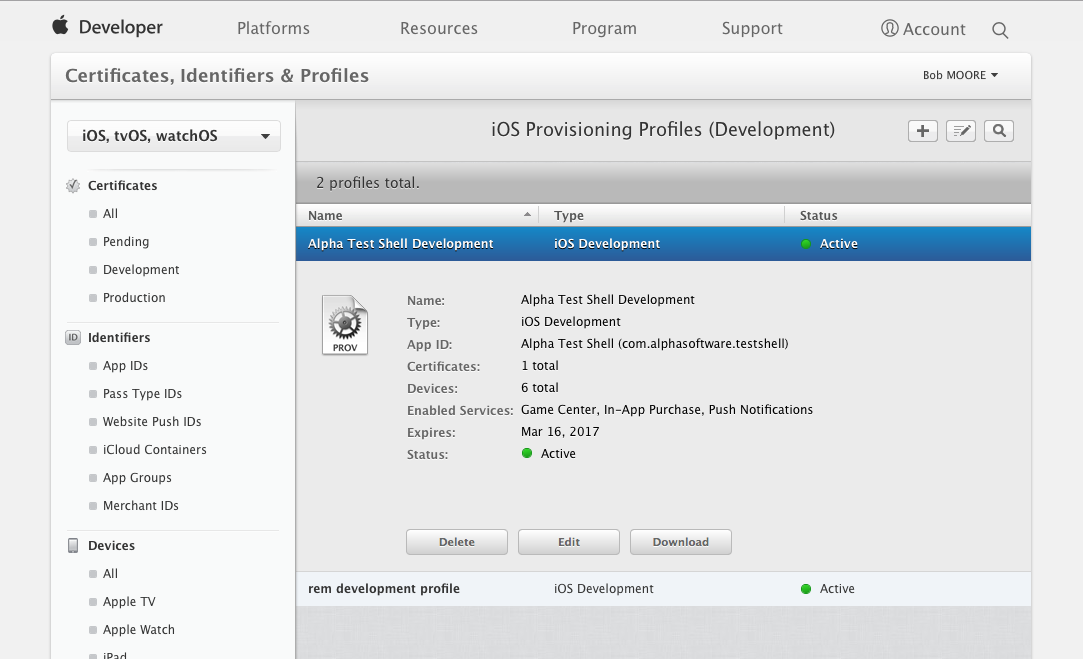The width and height of the screenshot is (1083, 659).
Task: Click the profile search magnifier icon button
Action: click(x=999, y=131)
